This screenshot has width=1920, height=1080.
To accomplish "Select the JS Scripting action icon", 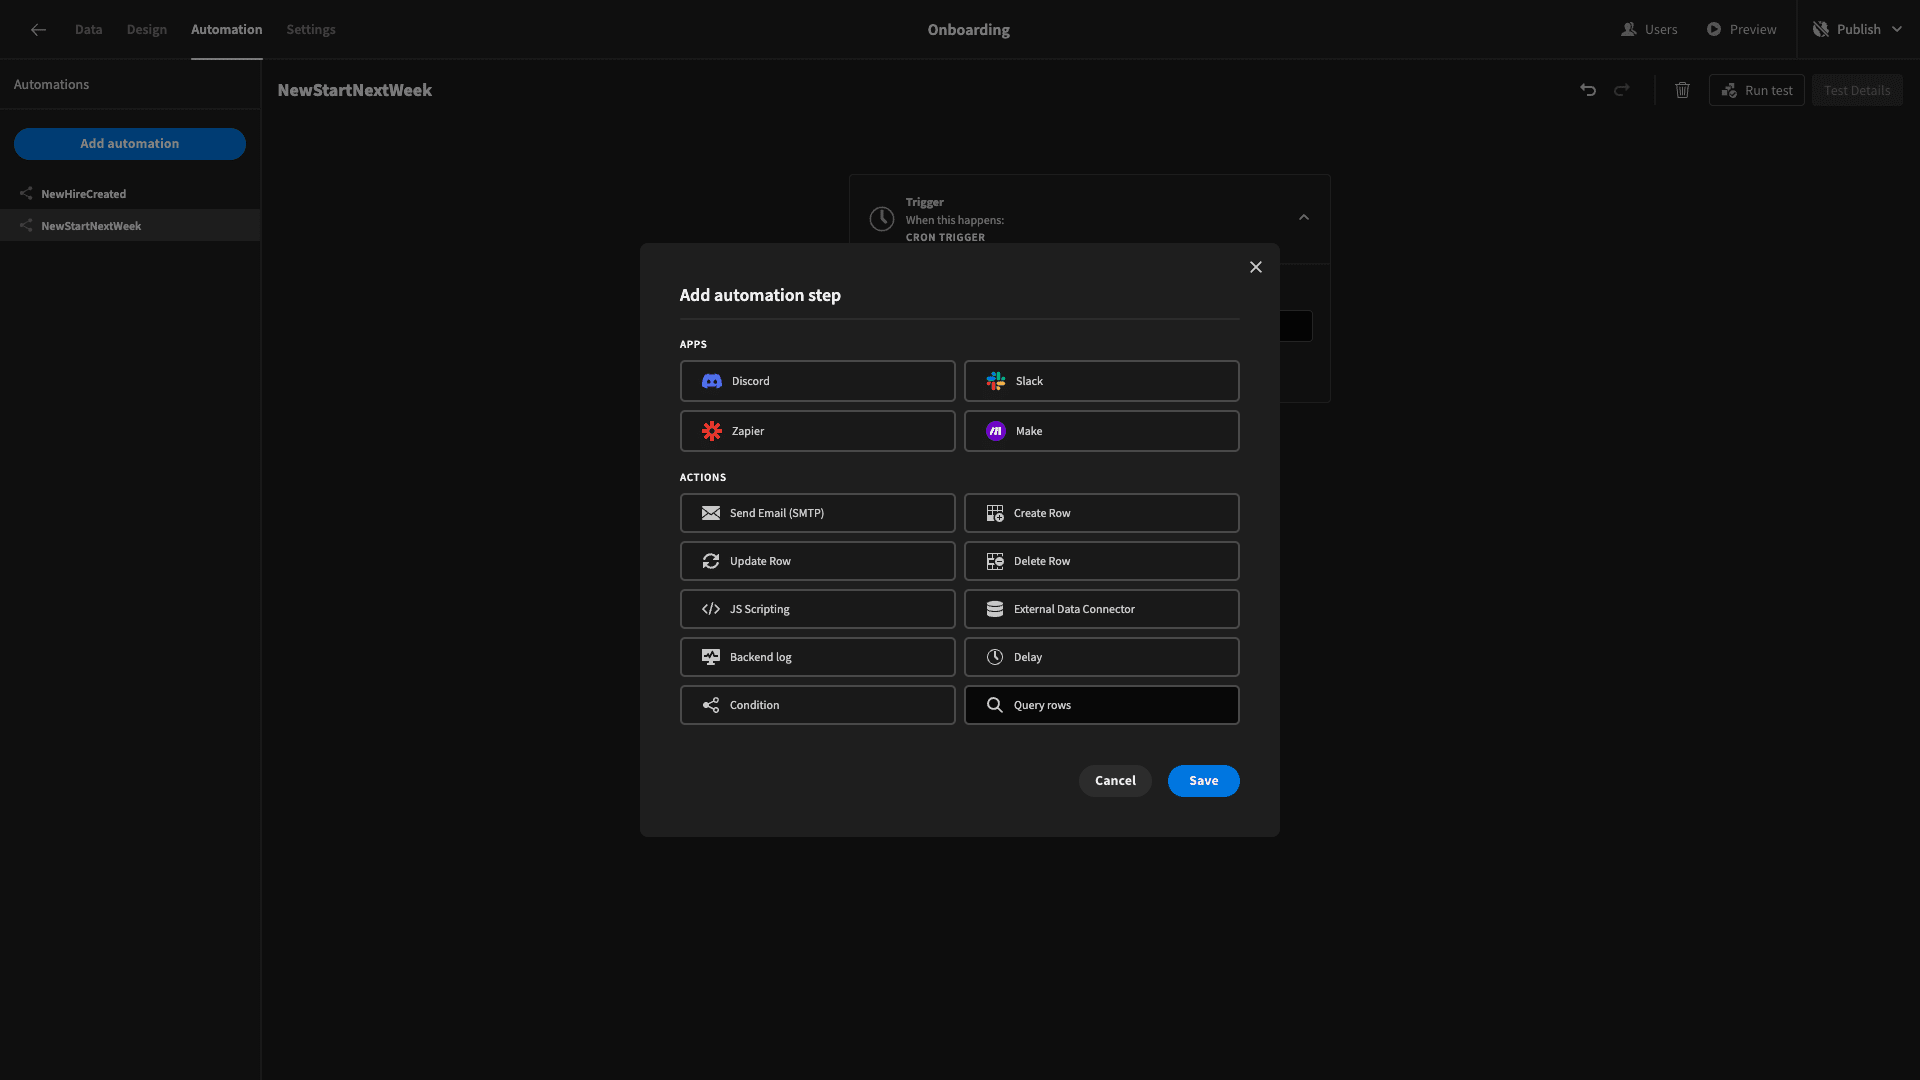I will tap(711, 608).
